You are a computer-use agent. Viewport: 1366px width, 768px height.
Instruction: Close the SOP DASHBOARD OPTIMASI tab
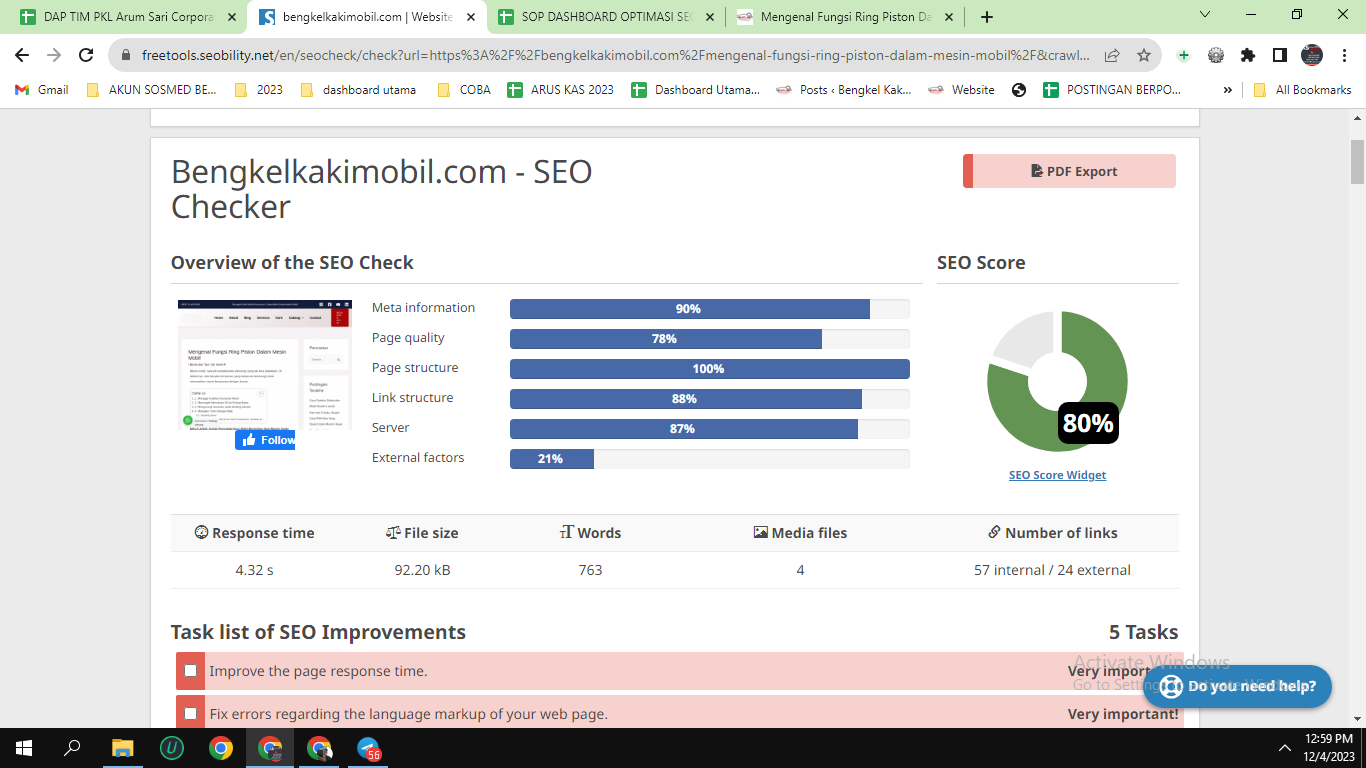(709, 17)
